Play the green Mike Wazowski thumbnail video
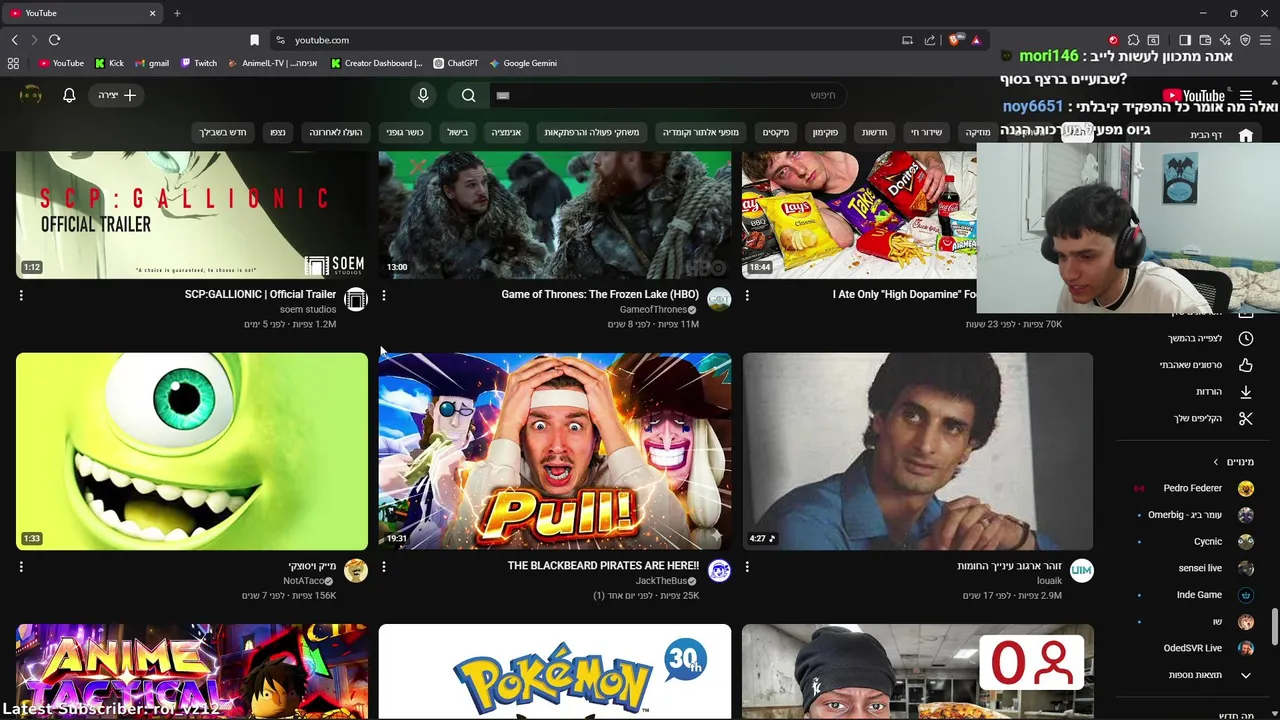 [x=192, y=451]
